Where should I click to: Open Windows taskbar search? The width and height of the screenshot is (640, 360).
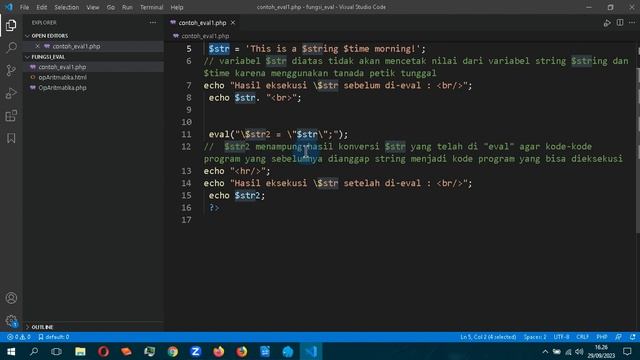[34, 351]
